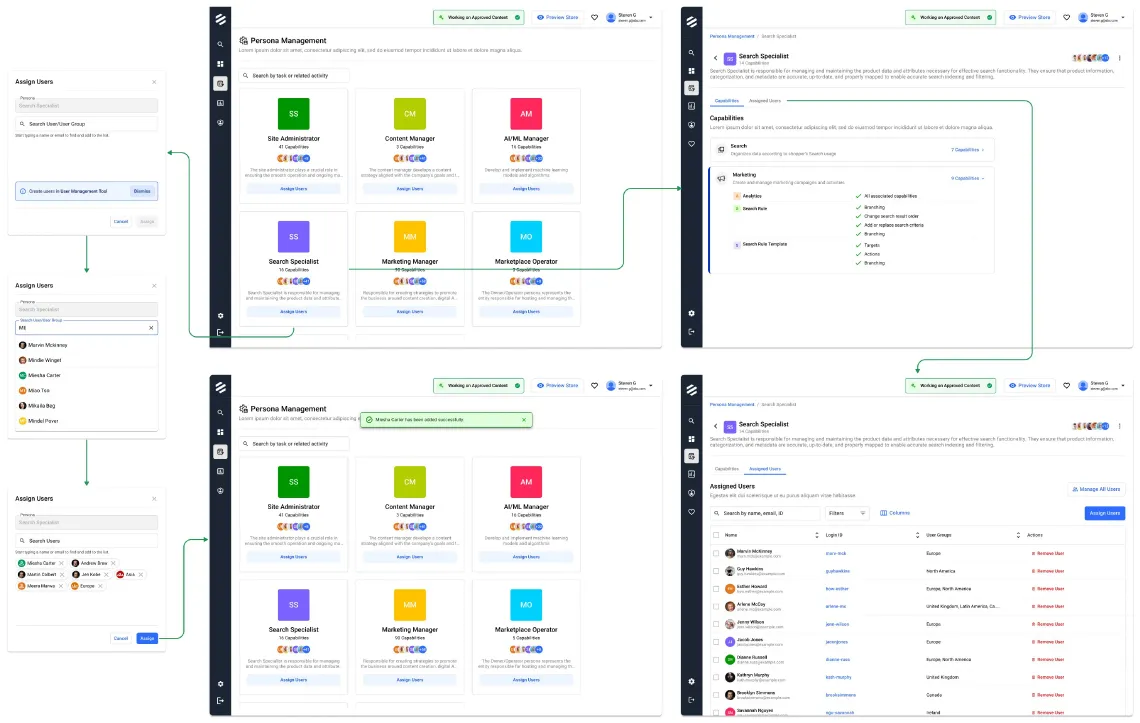Click Assign Users under Site Administrator in the top-left screen
The height and width of the screenshot is (723, 1140).
point(294,188)
